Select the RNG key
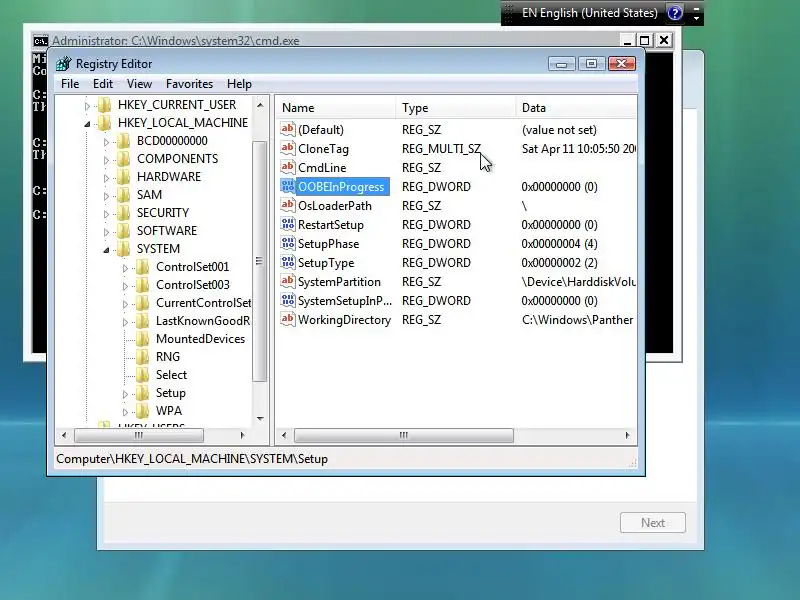 pyautogui.click(x=168, y=357)
